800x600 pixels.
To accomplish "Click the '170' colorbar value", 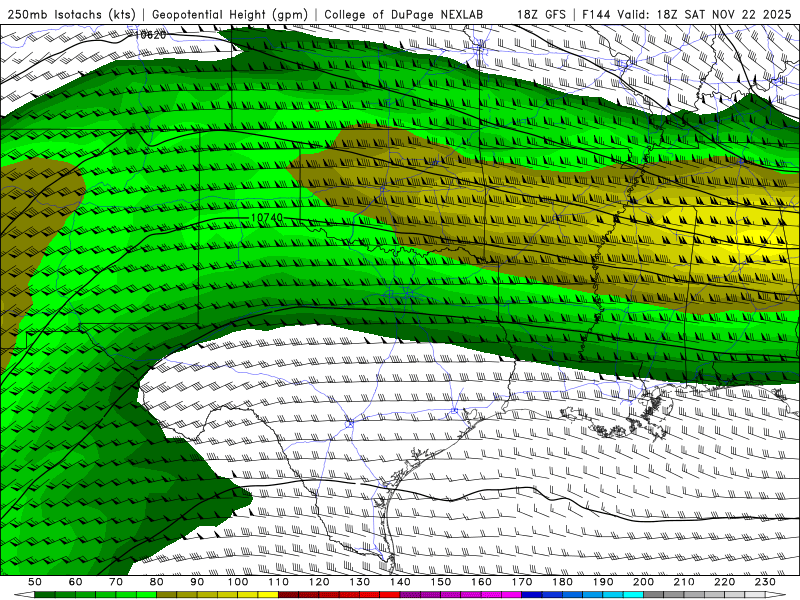I will point(522,582).
